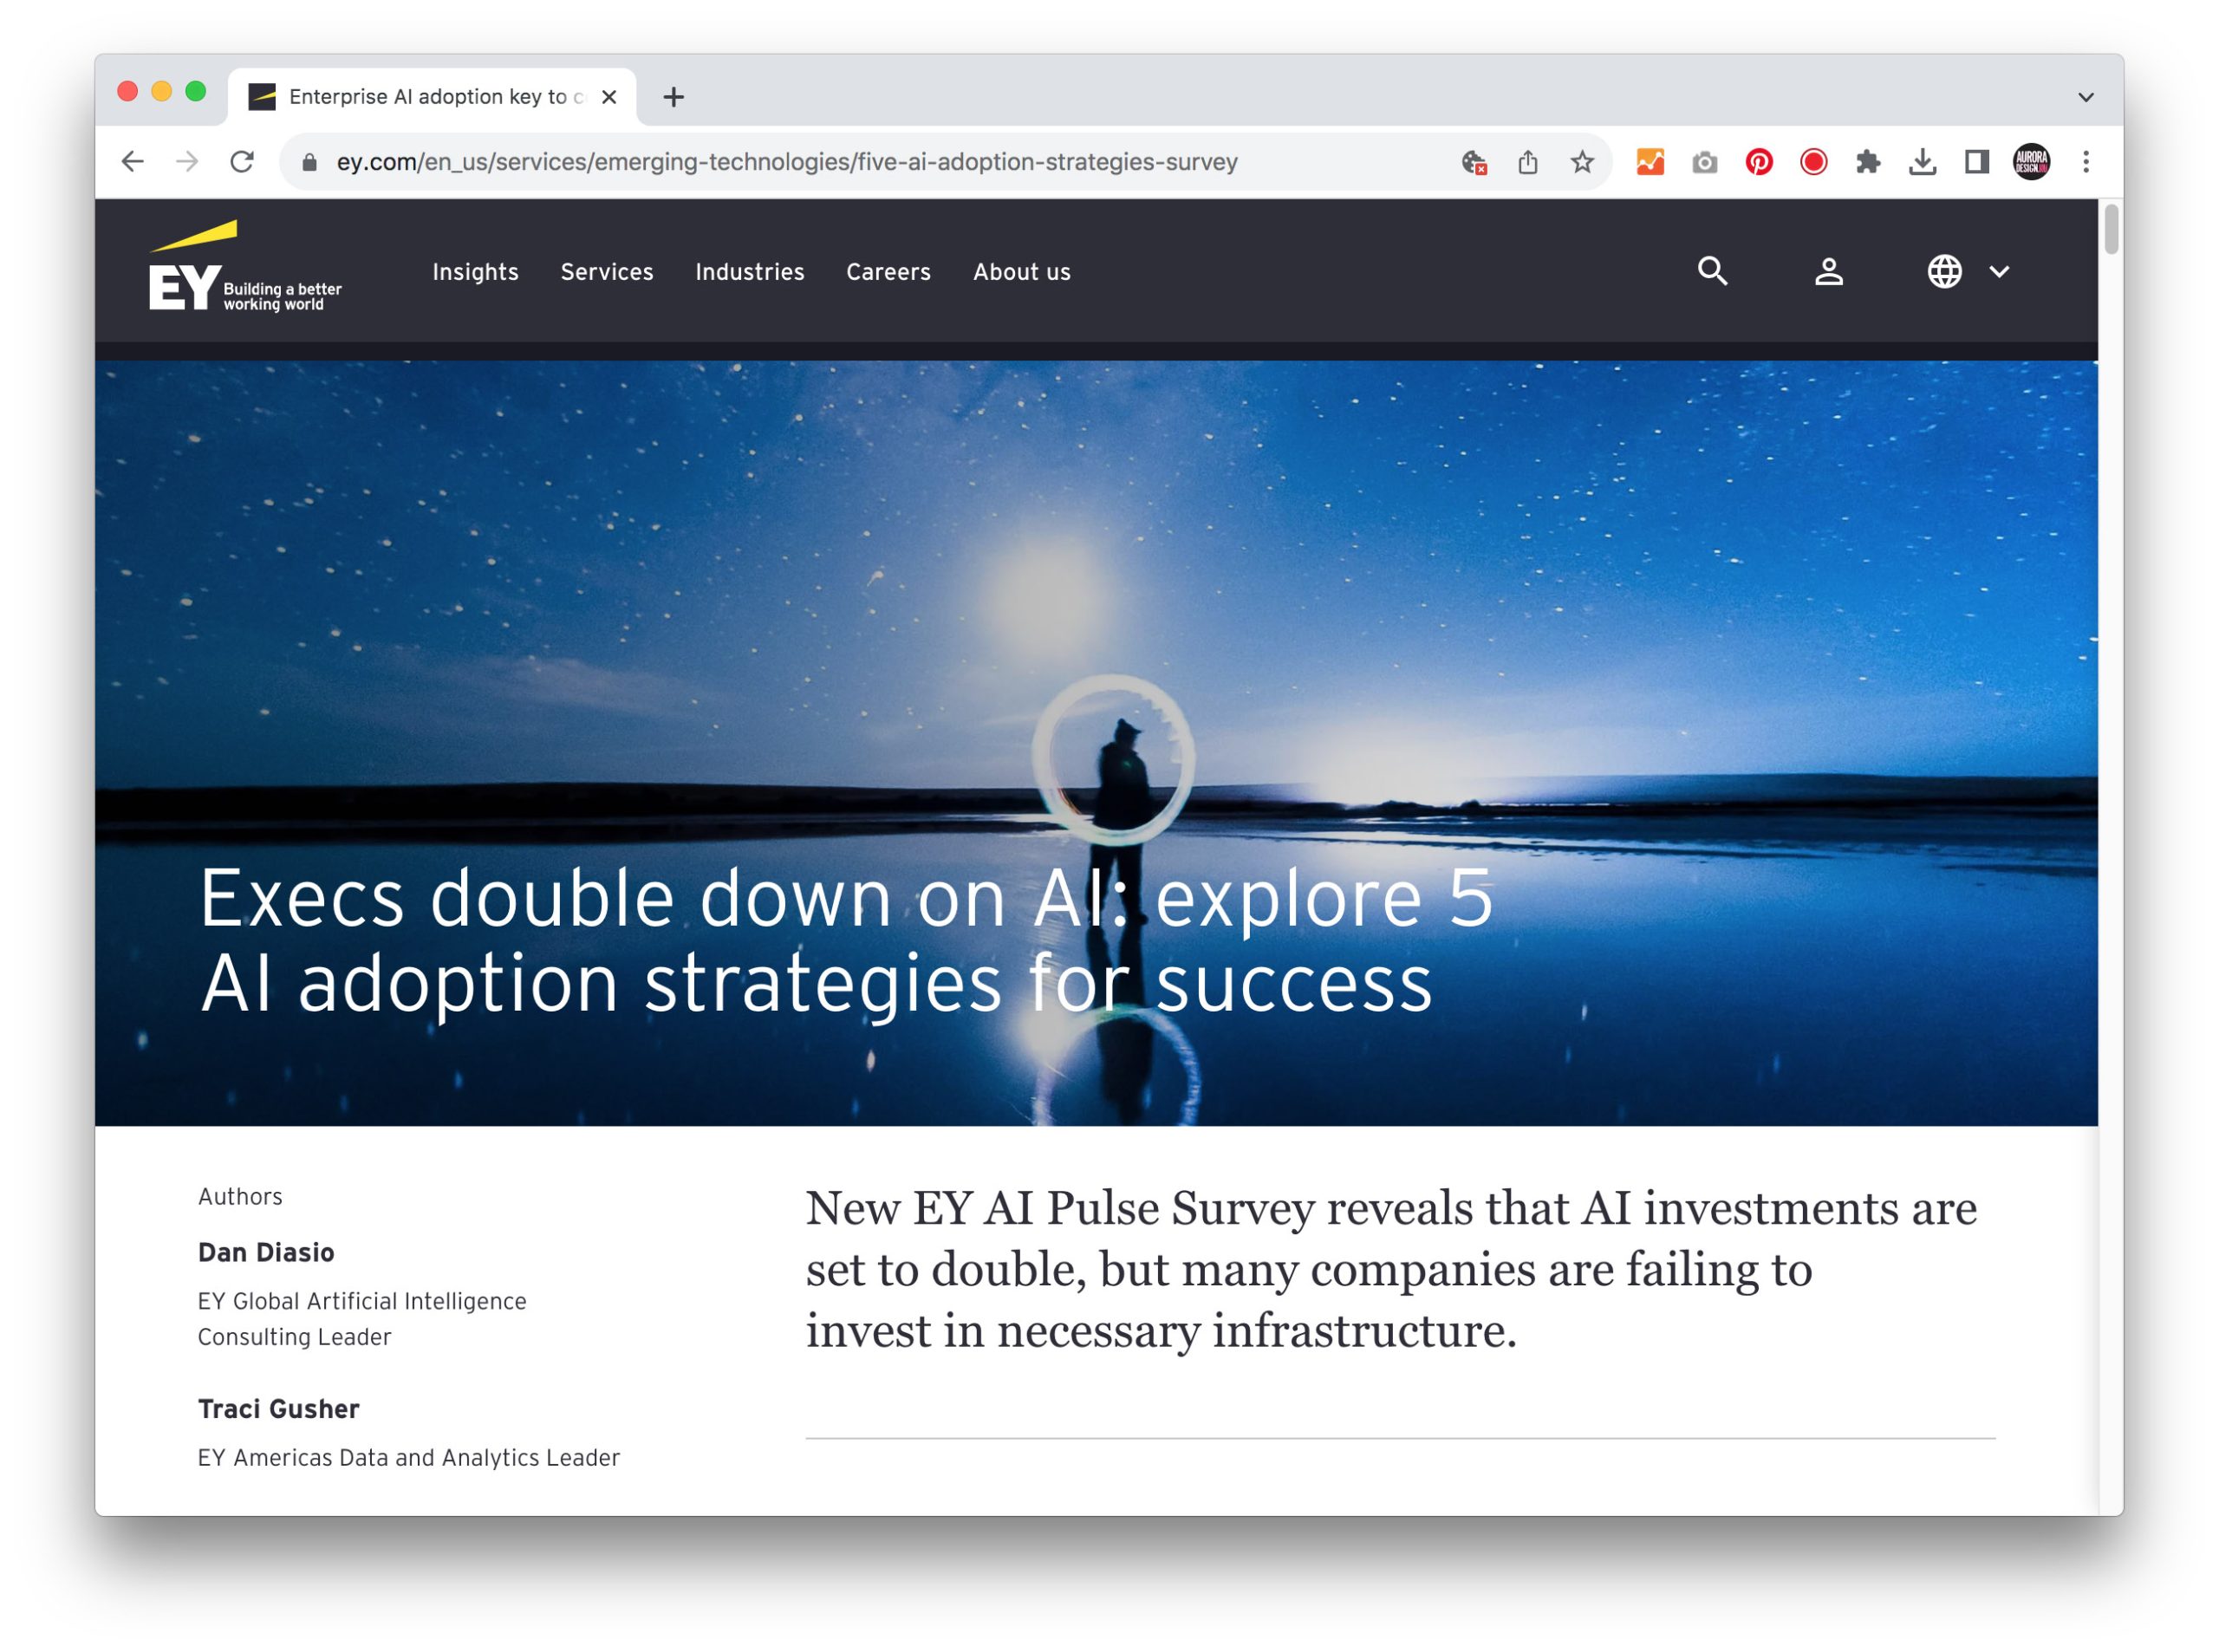This screenshot has height=1652, width=2219.
Task: Open cookie blocked indicator in address bar
Action: (x=1474, y=162)
